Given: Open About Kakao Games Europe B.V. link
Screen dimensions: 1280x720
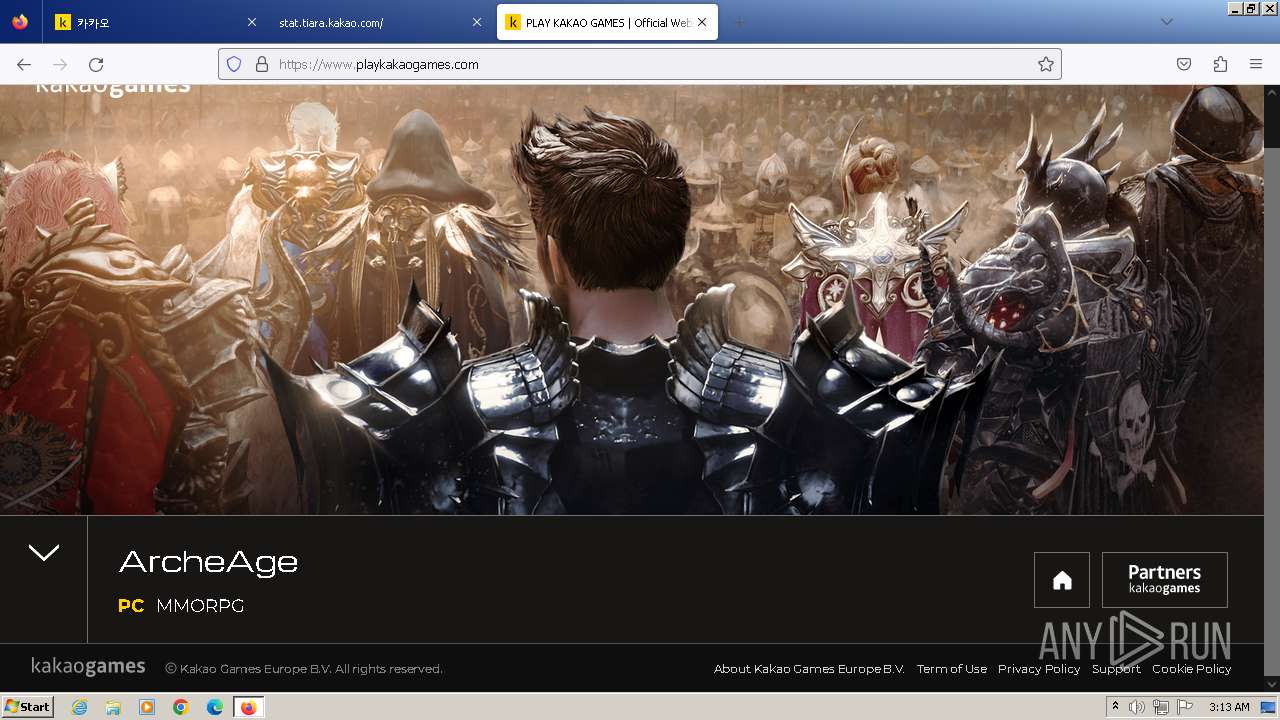Looking at the screenshot, I should [x=809, y=669].
